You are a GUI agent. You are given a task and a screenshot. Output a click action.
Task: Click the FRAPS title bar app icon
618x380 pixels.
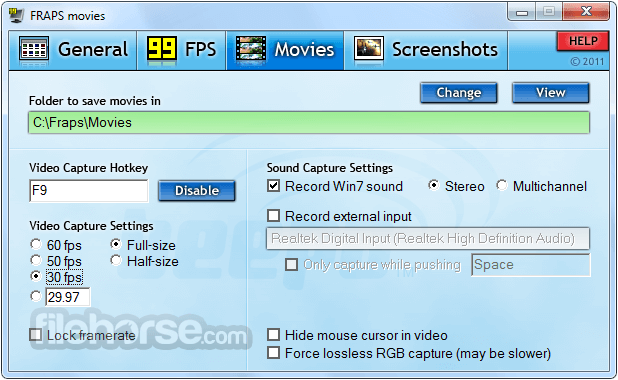click(17, 15)
